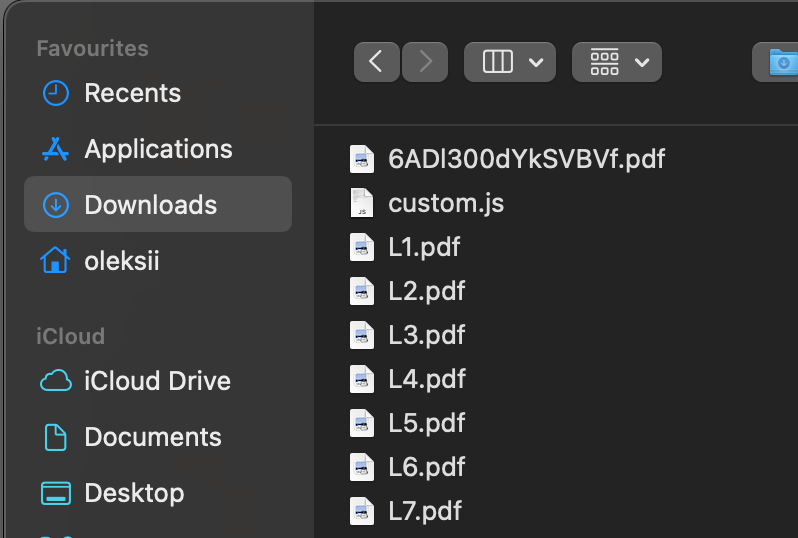The image size is (798, 538).
Task: Open Recents in the sidebar
Action: tap(158, 93)
